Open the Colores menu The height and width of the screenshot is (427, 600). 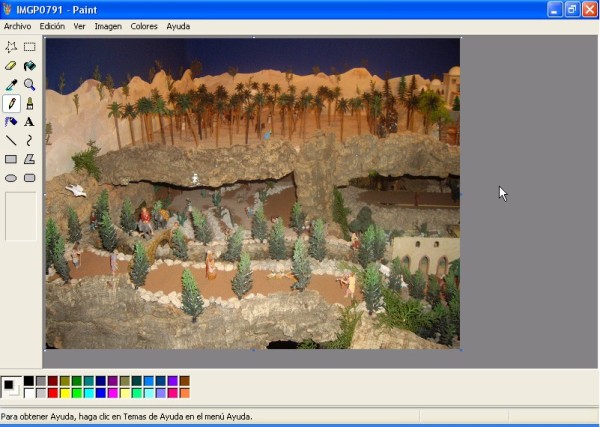144,26
